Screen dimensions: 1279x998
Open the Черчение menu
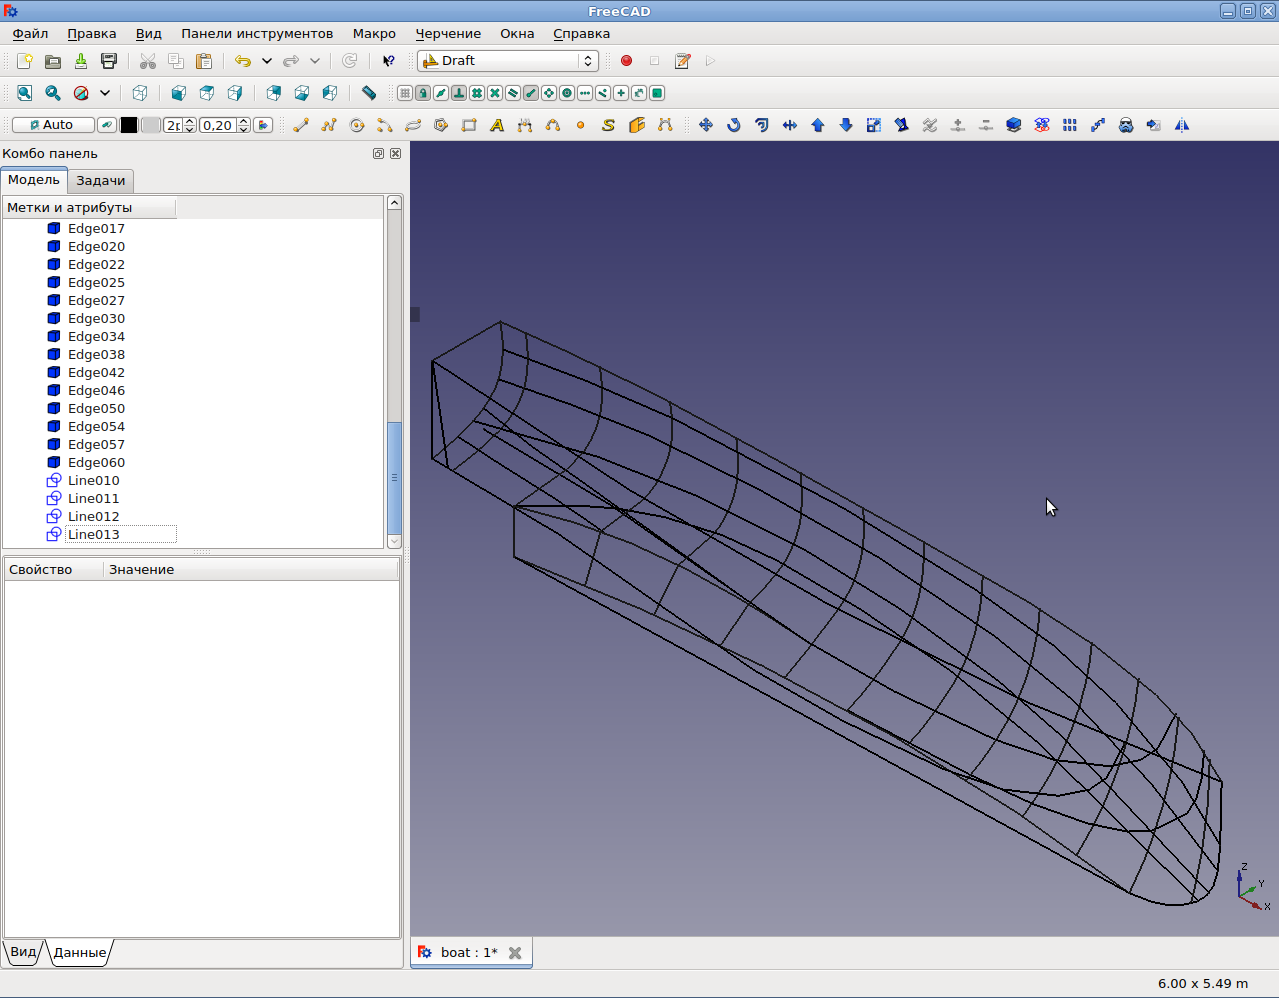[448, 33]
